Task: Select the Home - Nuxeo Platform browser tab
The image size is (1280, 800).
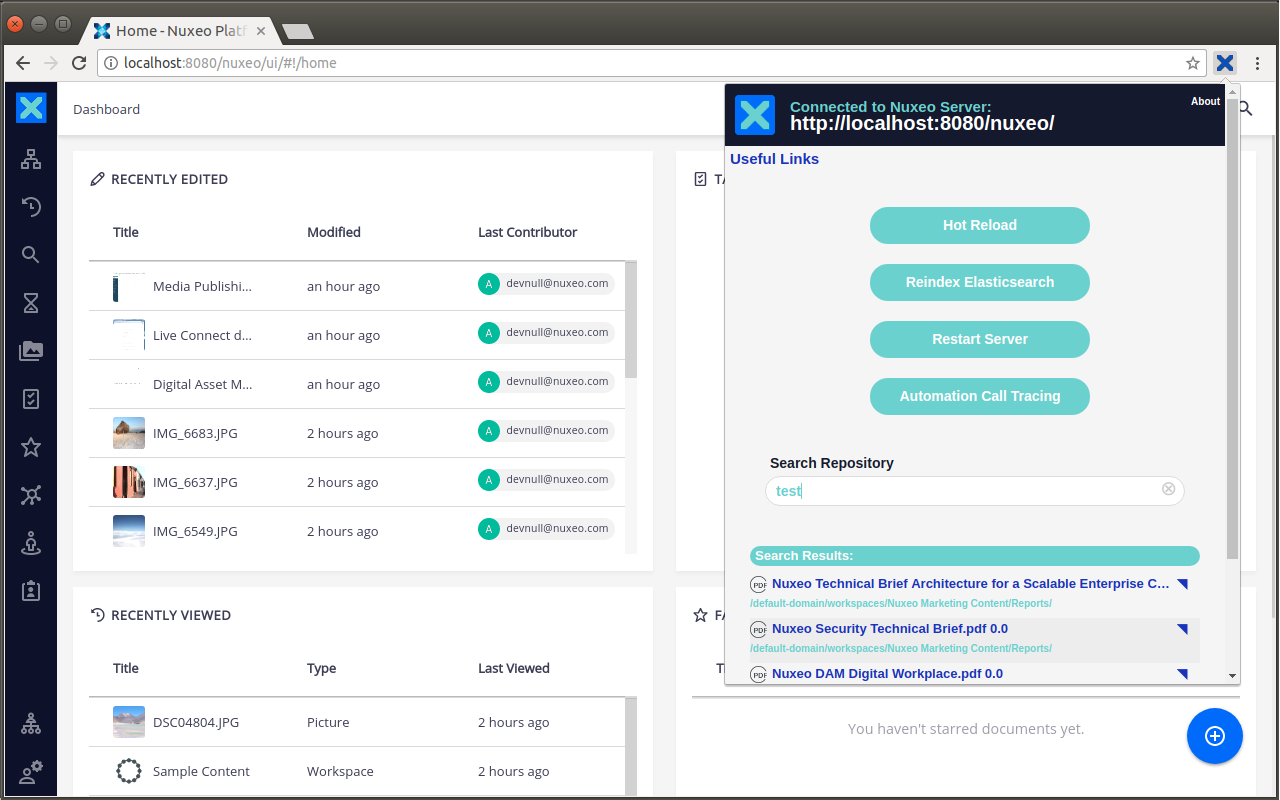Action: click(180, 31)
